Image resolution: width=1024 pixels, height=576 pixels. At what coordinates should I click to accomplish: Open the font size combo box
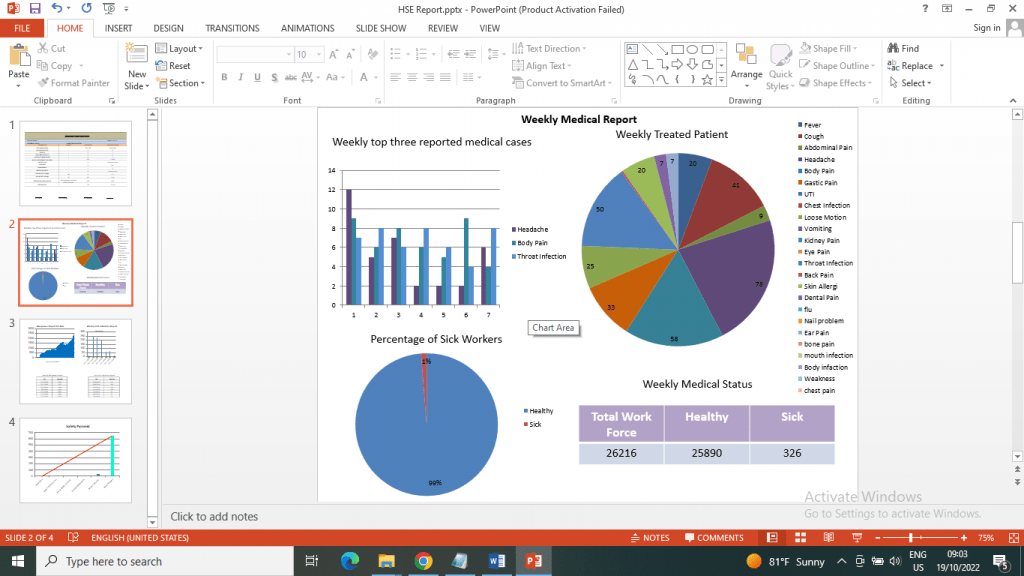click(x=309, y=54)
